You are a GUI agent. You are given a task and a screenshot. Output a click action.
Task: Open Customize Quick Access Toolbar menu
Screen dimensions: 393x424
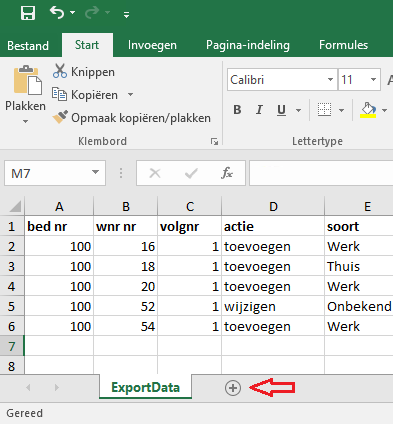click(x=126, y=14)
